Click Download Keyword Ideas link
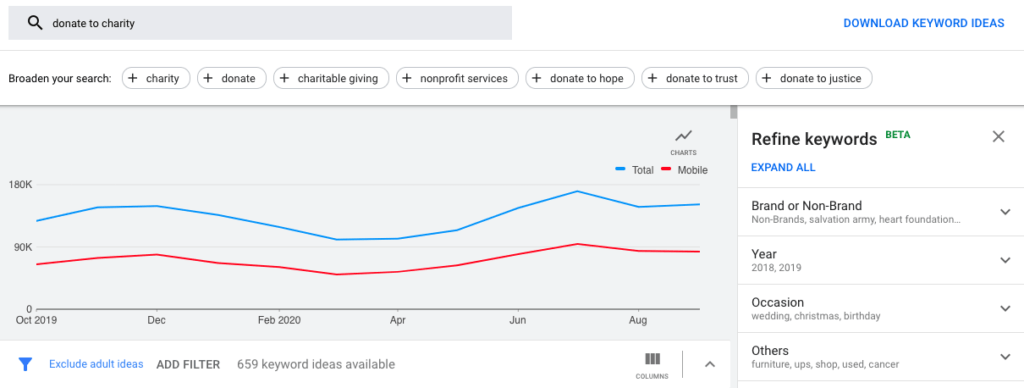 (x=923, y=23)
